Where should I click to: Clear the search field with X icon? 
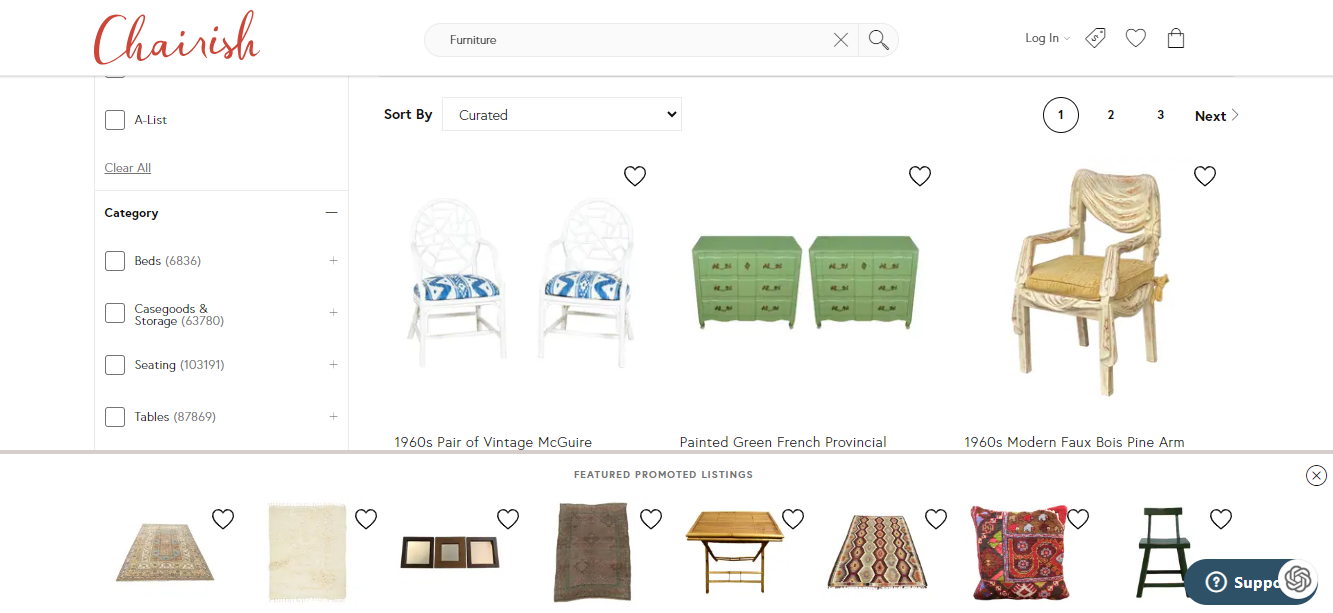[x=841, y=40]
